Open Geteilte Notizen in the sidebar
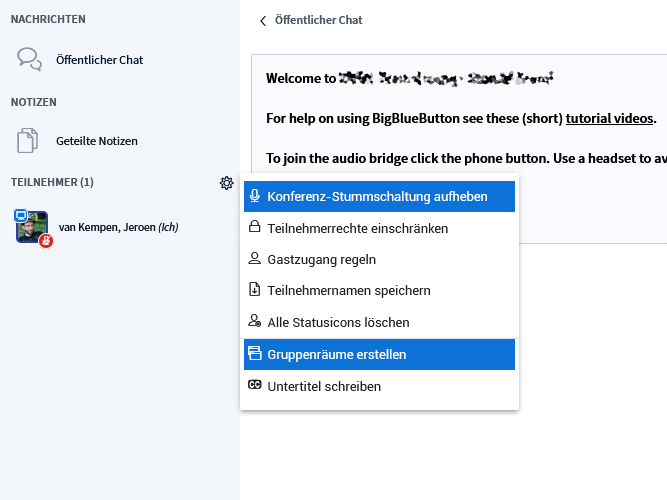The image size is (667, 500). 97,141
